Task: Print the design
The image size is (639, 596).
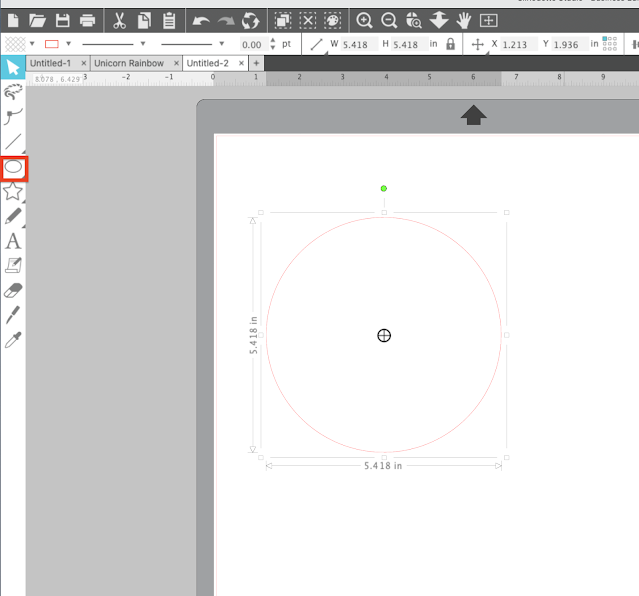Action: pyautogui.click(x=87, y=20)
